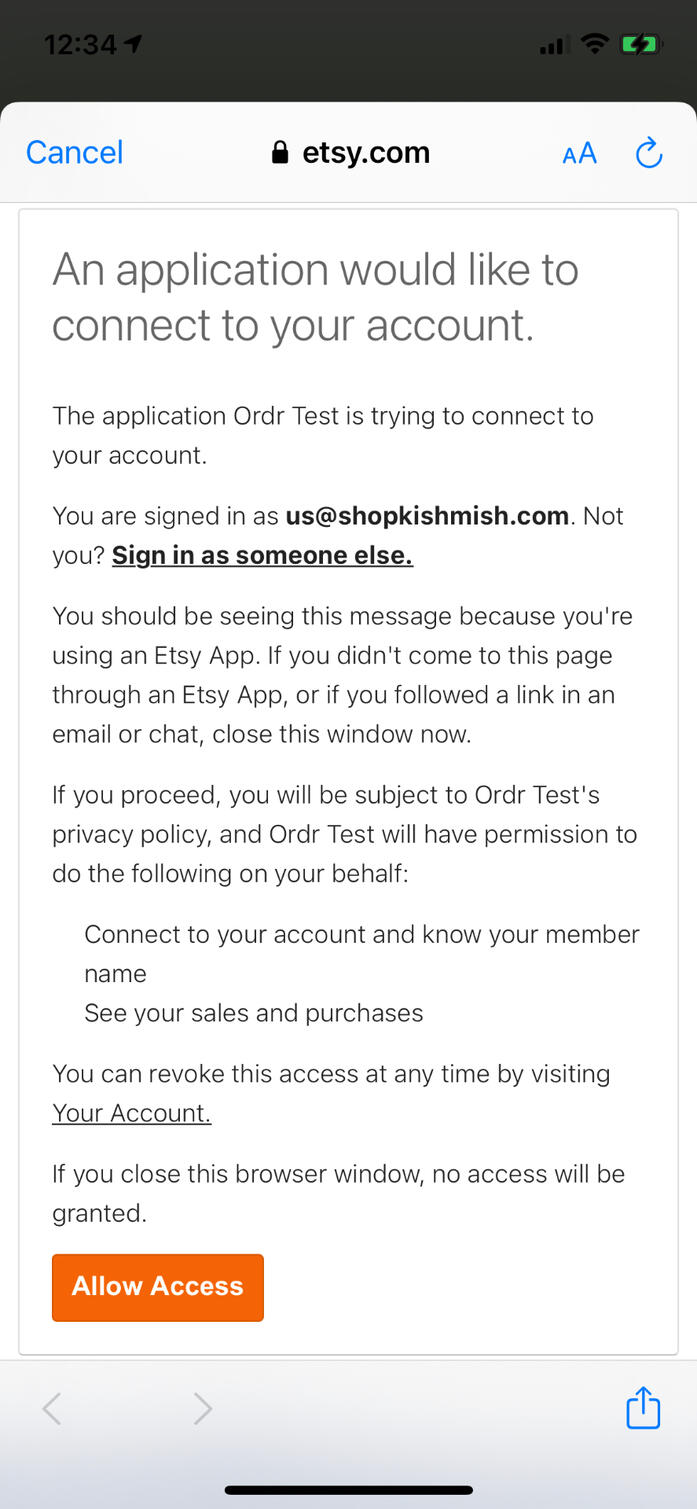Tap the cellular signal bars
Screen dimensions: 697x1509
tap(554, 45)
